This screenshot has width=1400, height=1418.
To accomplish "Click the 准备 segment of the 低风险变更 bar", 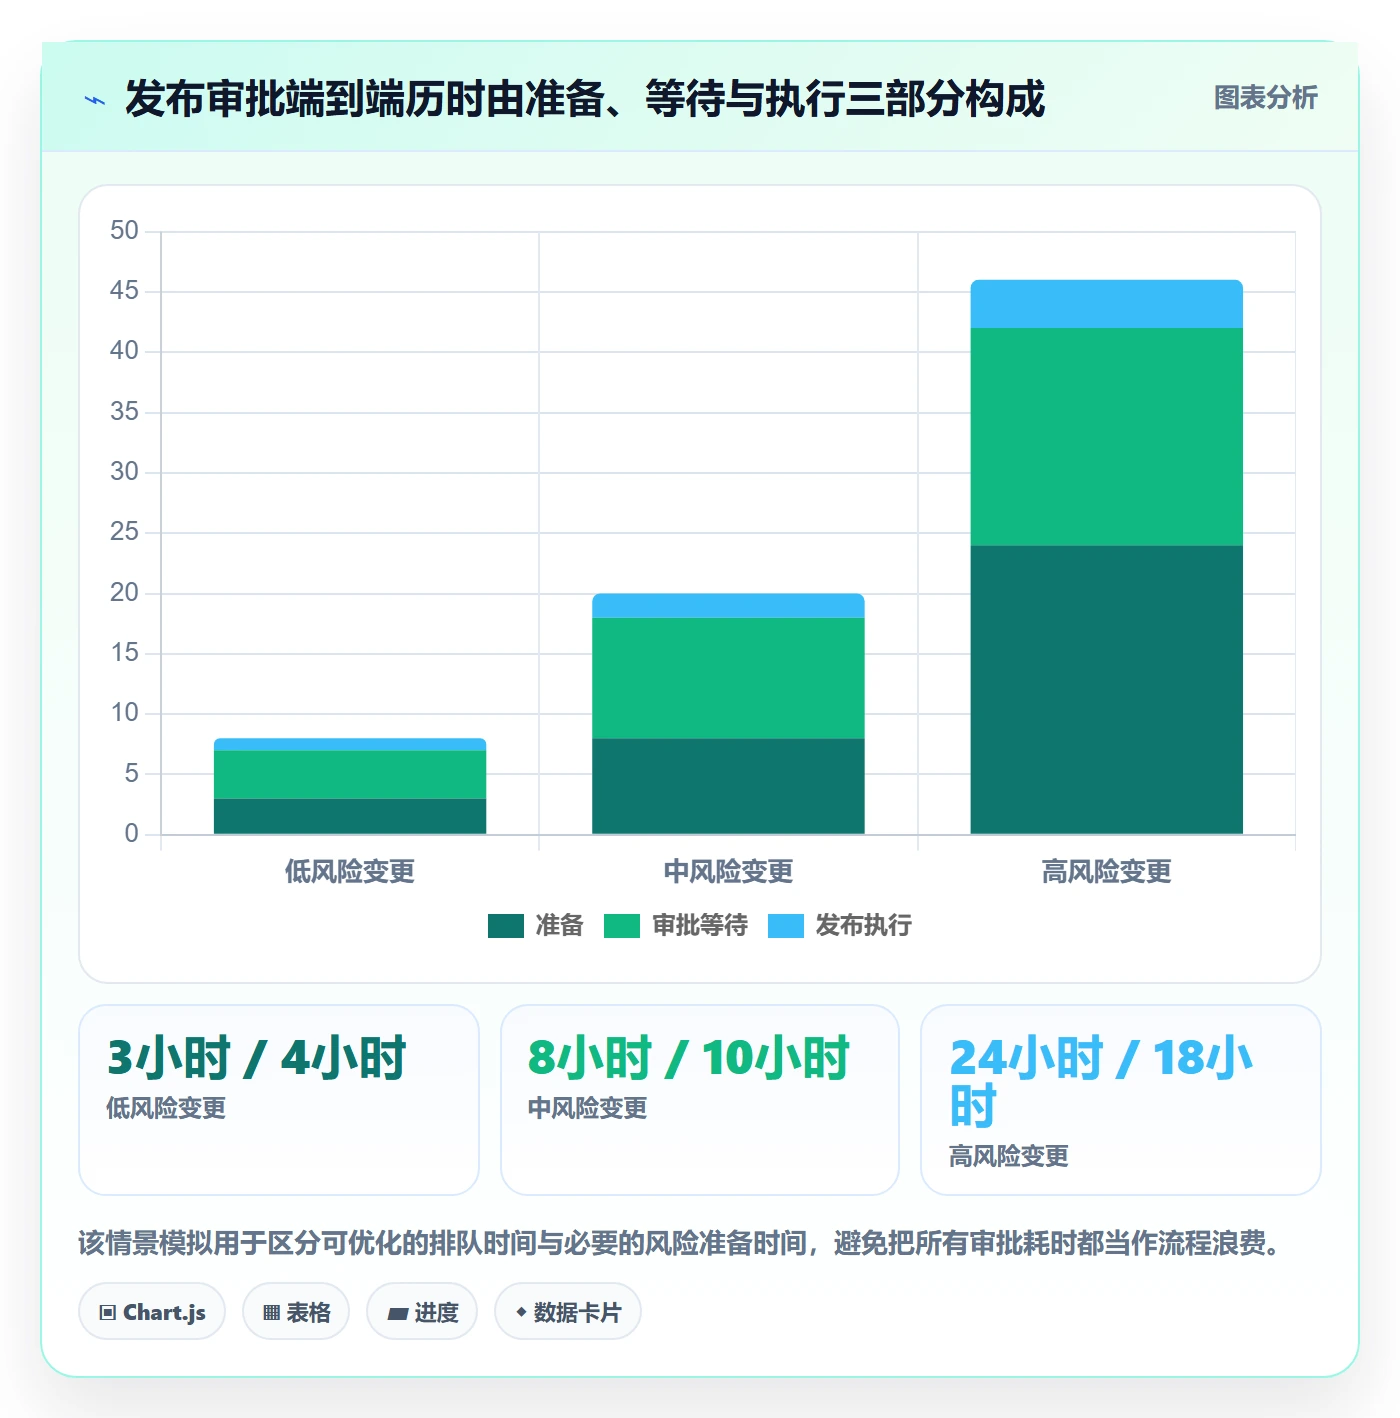I will [350, 816].
